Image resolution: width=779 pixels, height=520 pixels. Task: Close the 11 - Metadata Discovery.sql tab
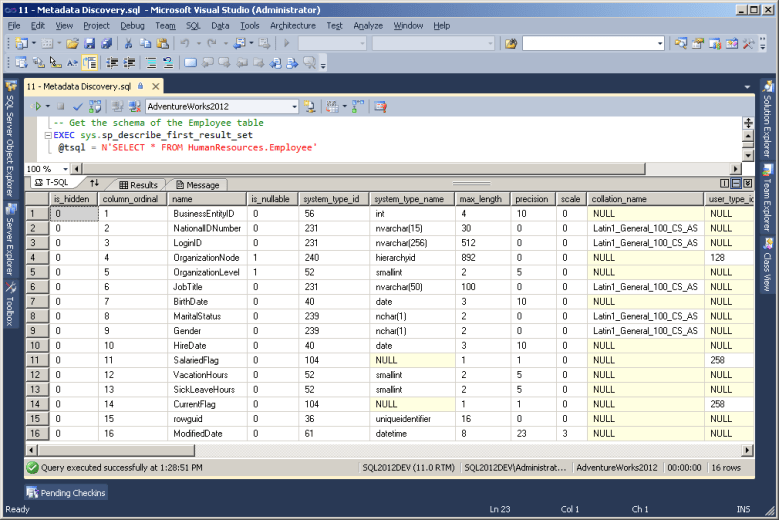(x=156, y=86)
